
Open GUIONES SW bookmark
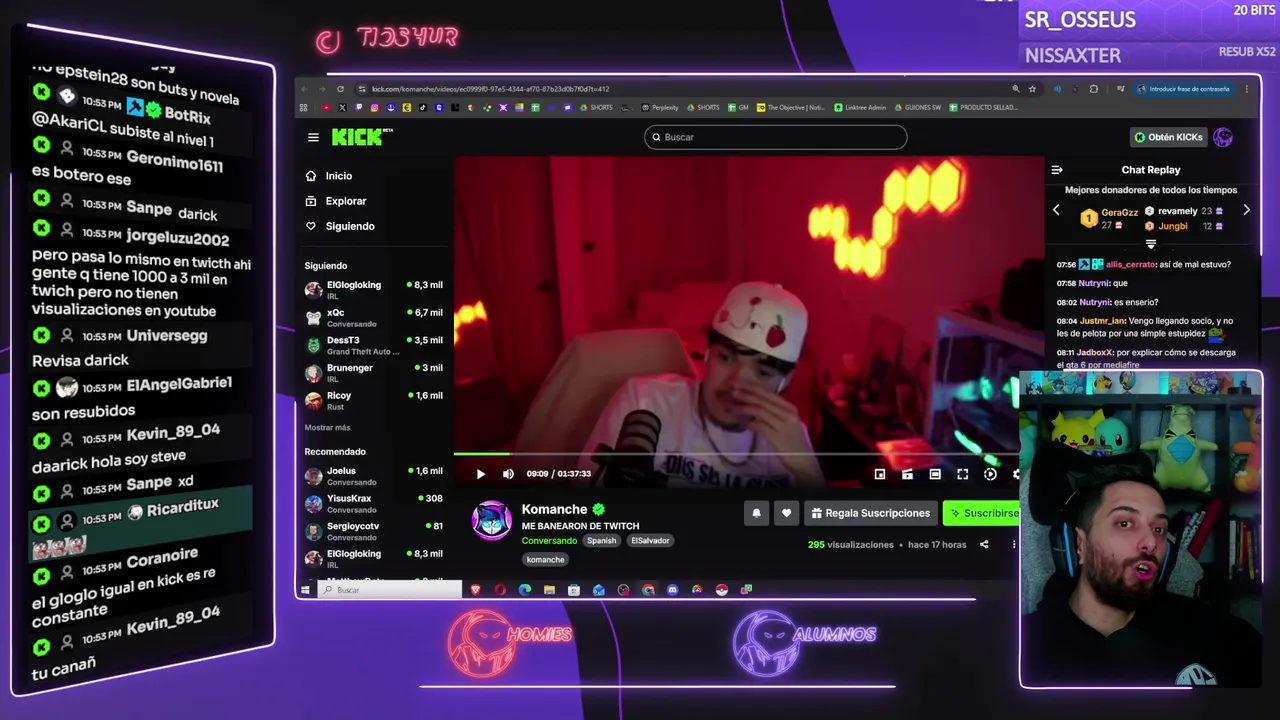(x=917, y=107)
